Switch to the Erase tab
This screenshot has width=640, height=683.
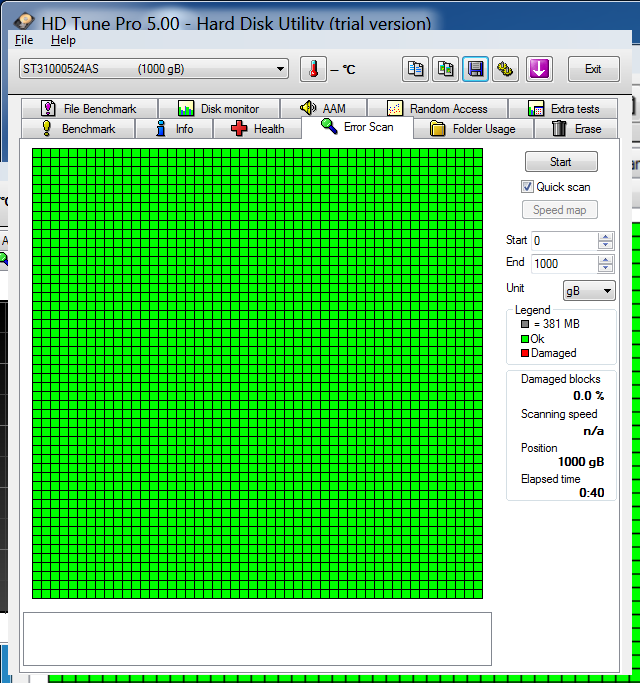coord(576,129)
